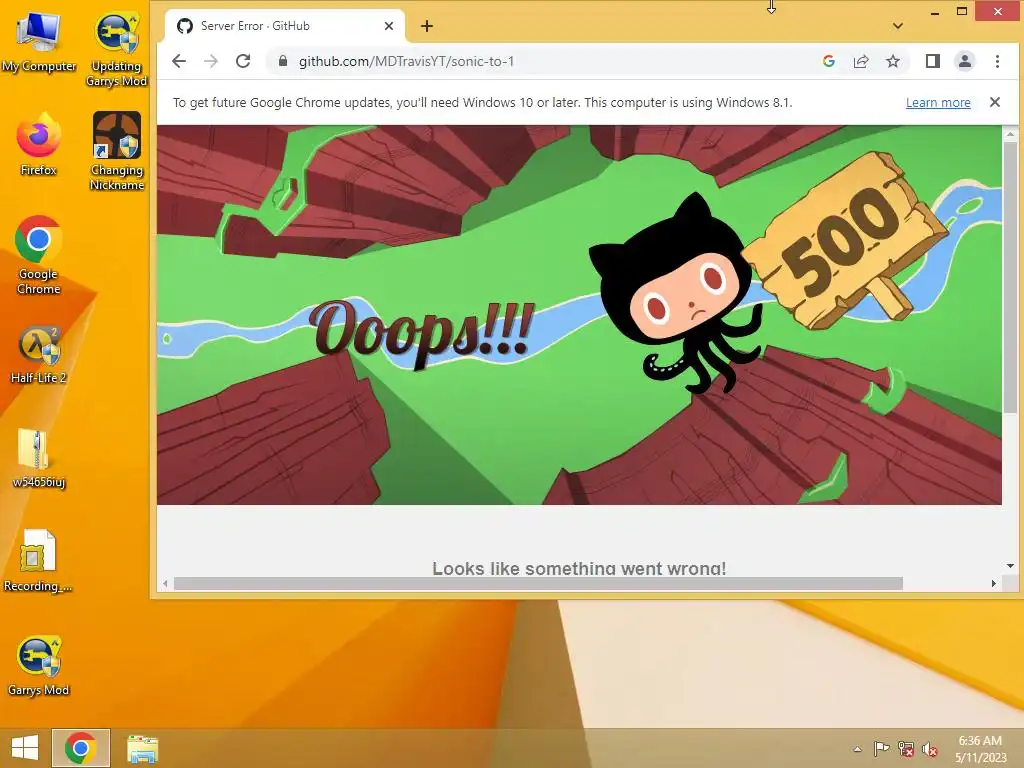
Task: View site information via the lock icon
Action: (283, 61)
